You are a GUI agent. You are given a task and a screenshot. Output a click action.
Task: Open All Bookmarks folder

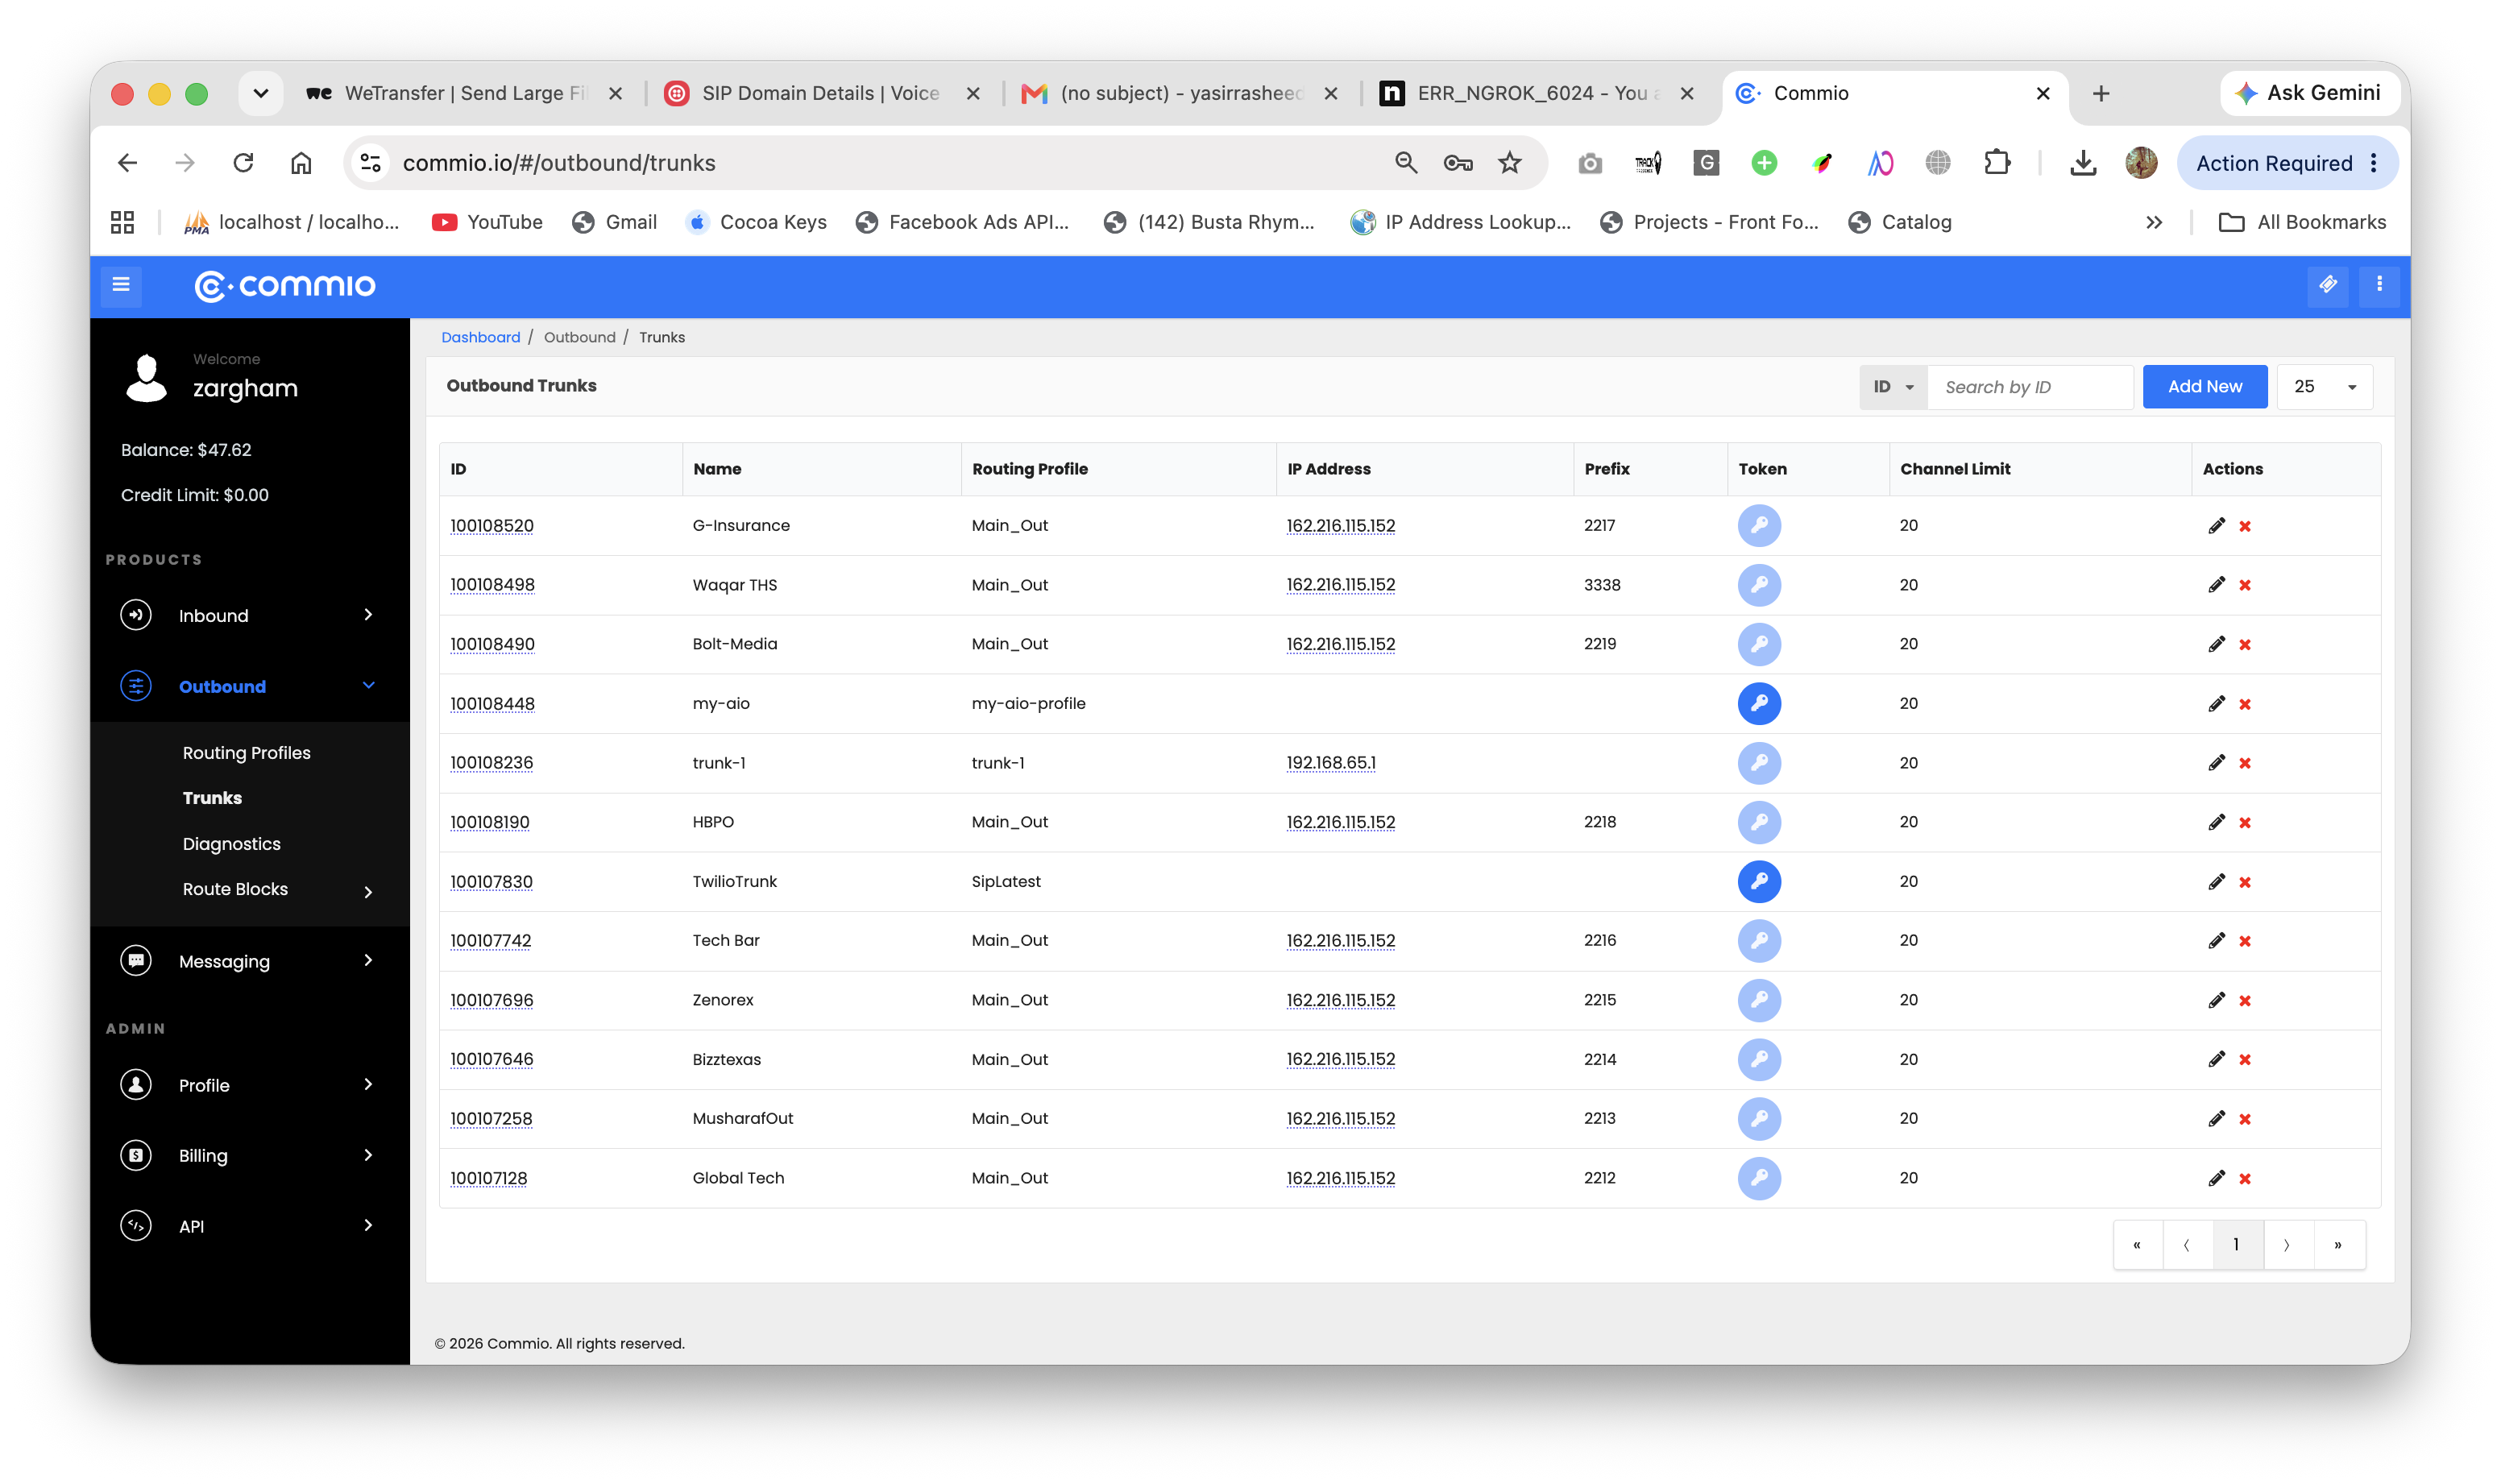tap(2302, 222)
